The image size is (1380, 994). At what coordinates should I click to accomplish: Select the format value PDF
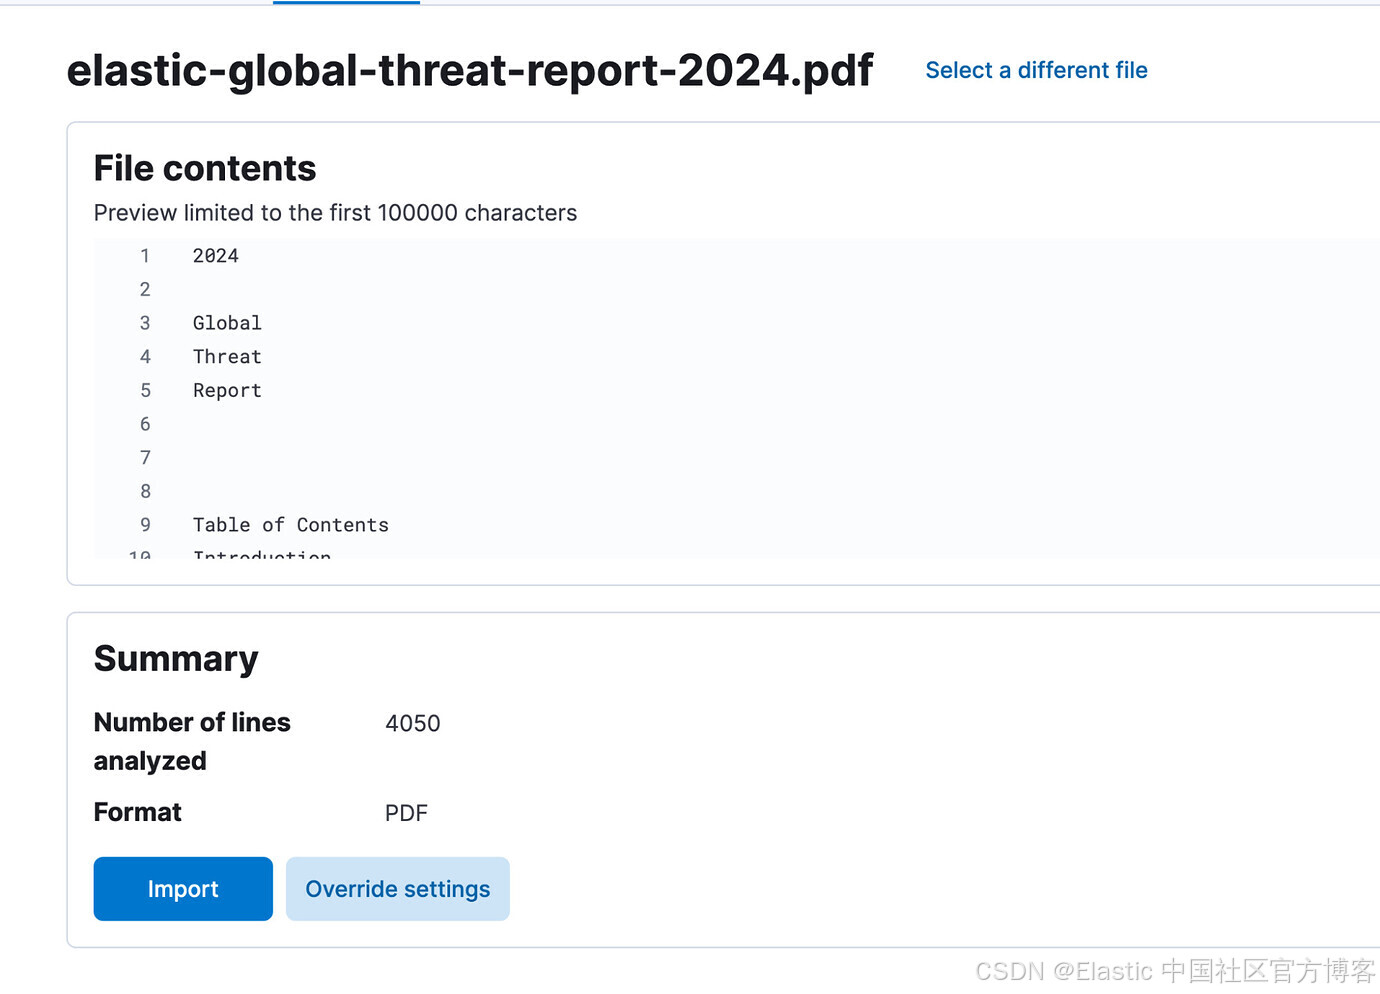pyautogui.click(x=406, y=813)
